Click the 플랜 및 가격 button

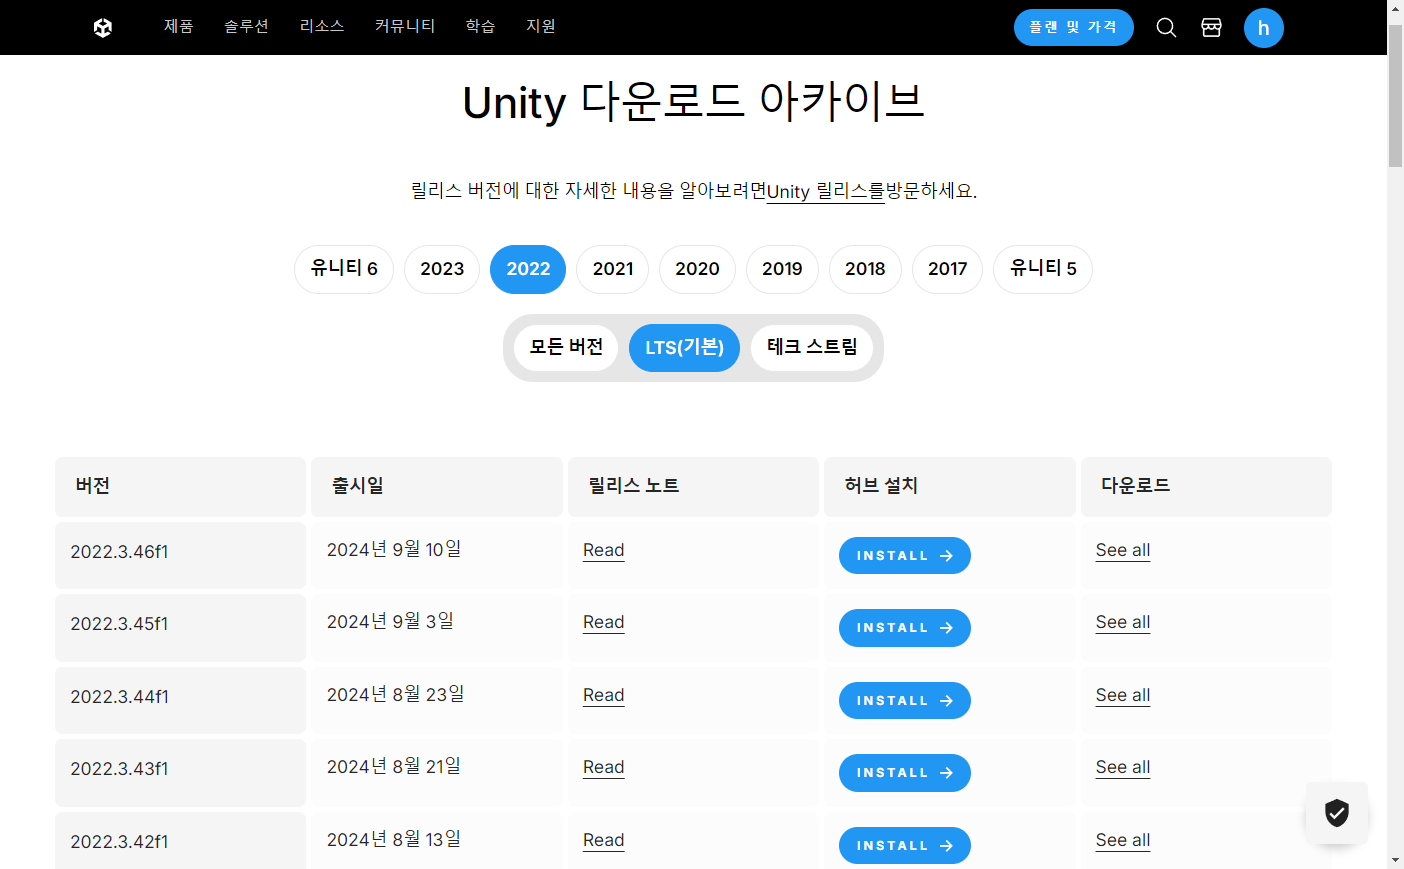point(1073,27)
